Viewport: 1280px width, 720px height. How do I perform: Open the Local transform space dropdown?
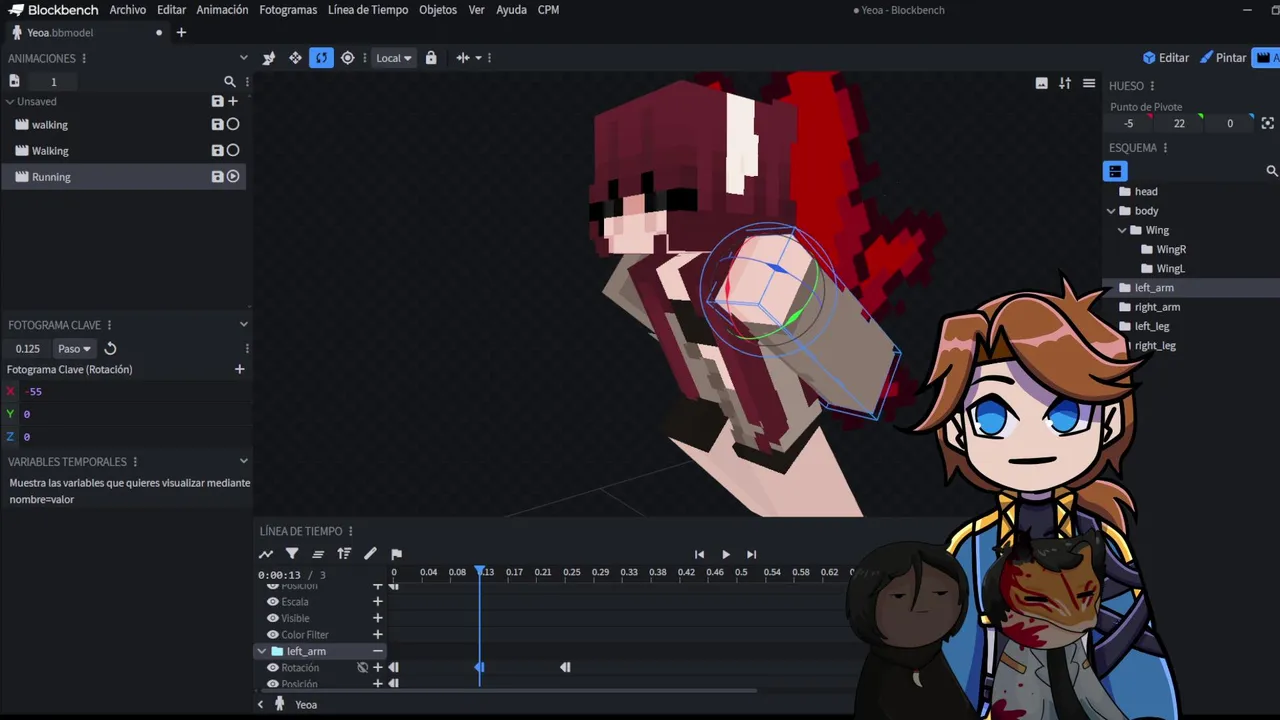tap(394, 58)
